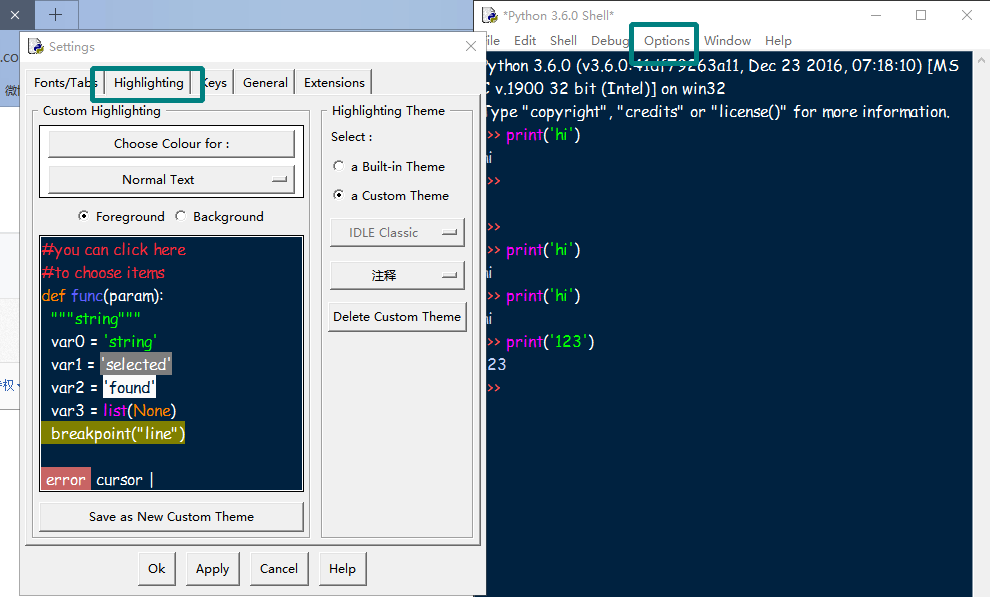Close the Settings dialog
The height and width of the screenshot is (597, 990).
[x=470, y=46]
